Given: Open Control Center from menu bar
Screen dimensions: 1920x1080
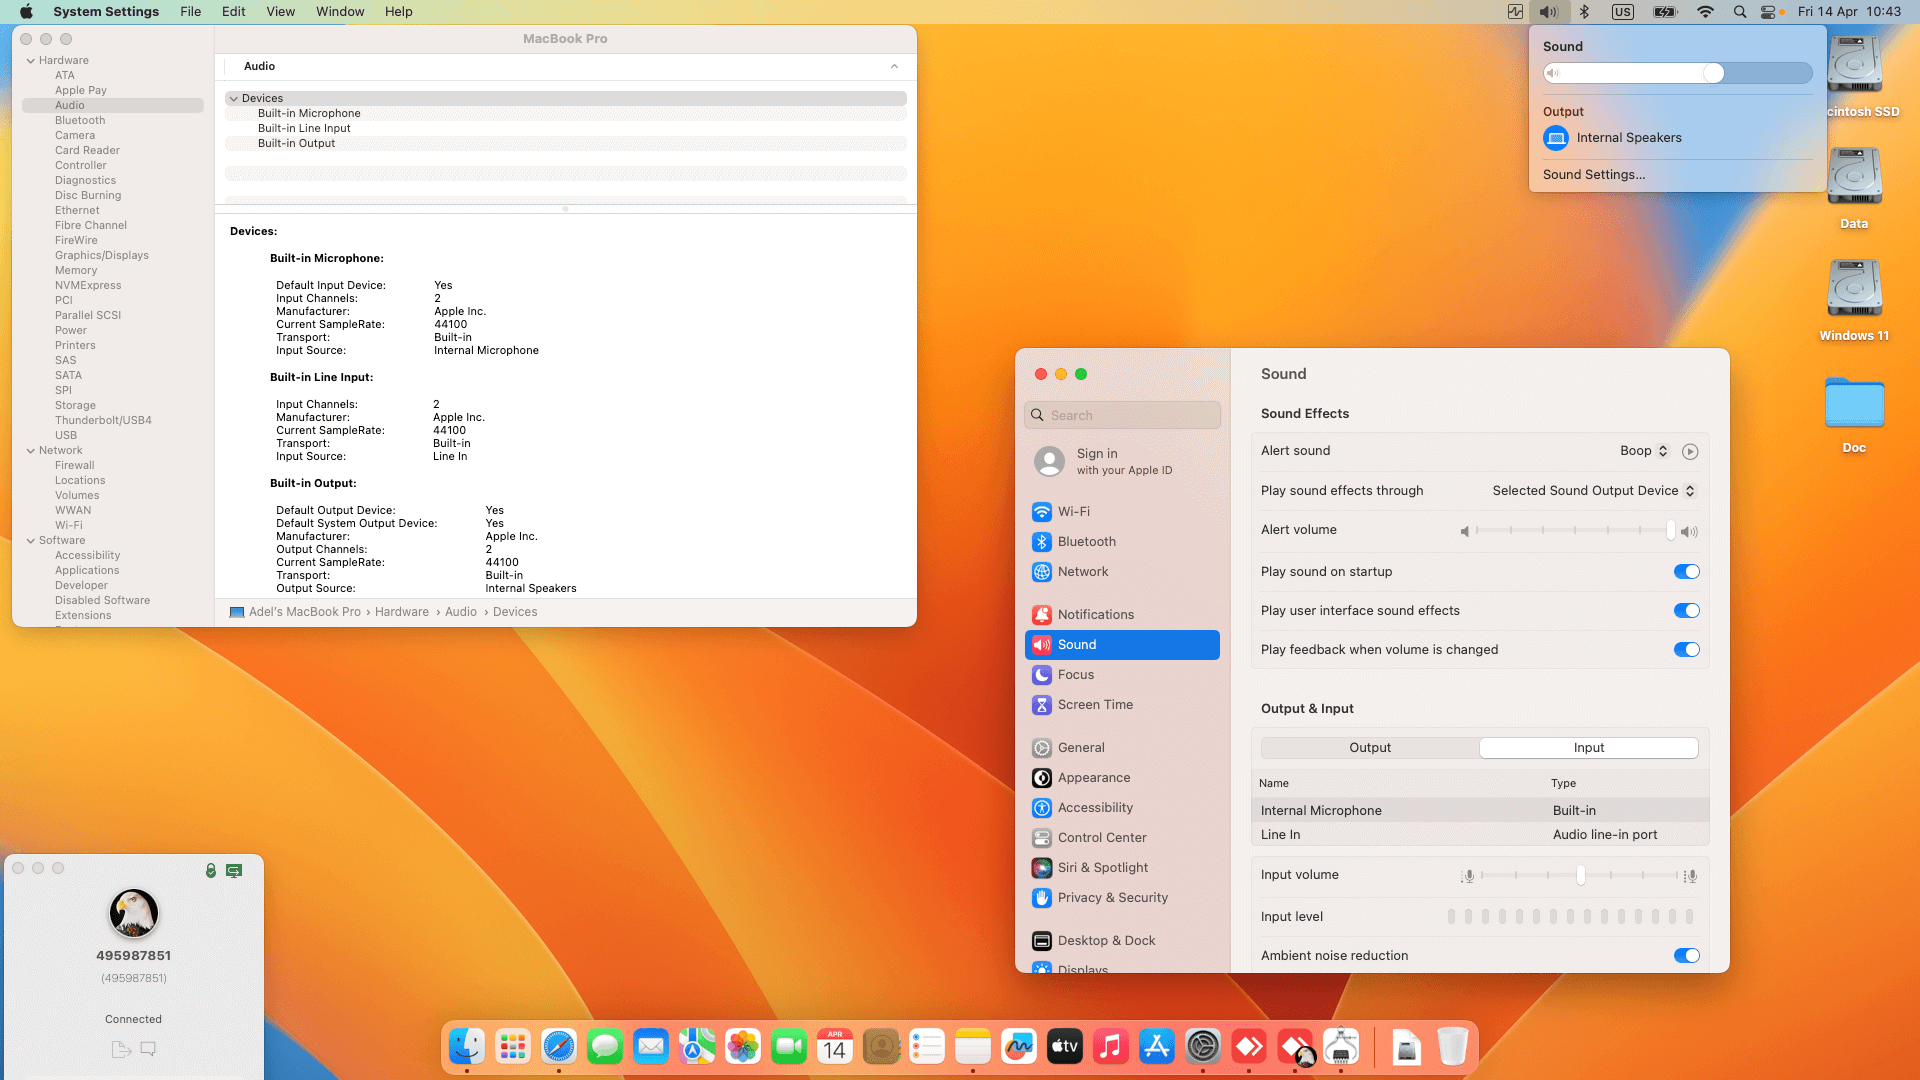Looking at the screenshot, I should click(1769, 12).
